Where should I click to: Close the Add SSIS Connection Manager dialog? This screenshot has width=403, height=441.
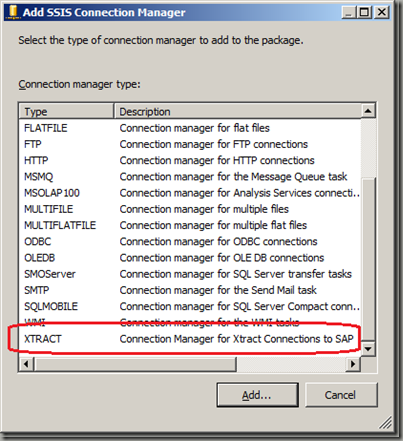pos(381,13)
